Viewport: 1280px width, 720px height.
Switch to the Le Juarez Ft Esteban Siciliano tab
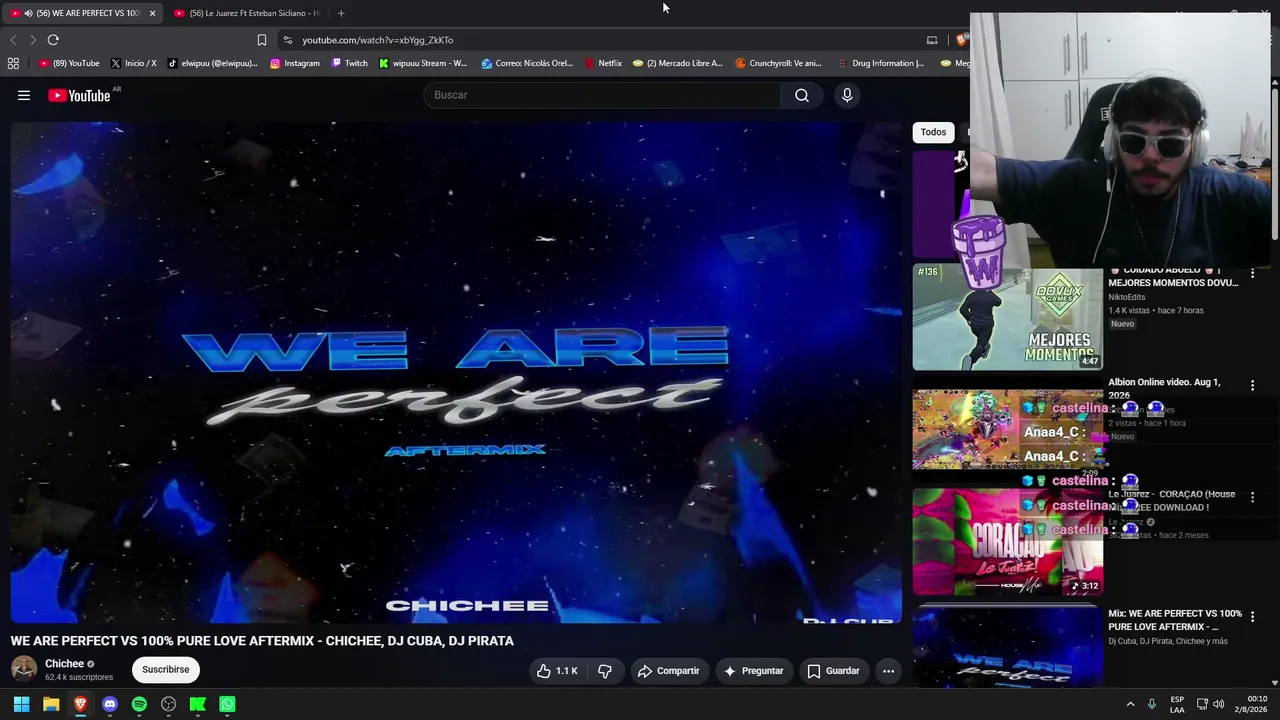[x=248, y=13]
